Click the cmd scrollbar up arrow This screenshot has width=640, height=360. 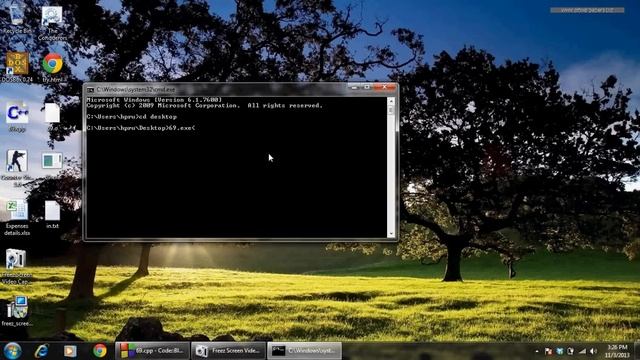point(391,100)
